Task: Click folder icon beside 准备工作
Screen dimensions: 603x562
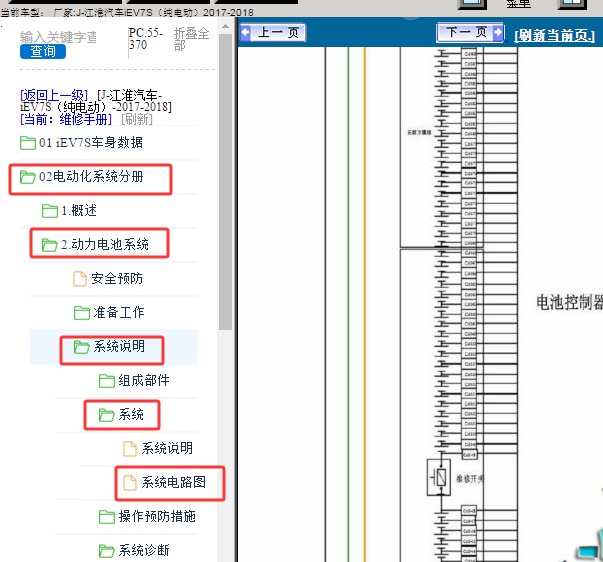Action: pyautogui.click(x=82, y=312)
